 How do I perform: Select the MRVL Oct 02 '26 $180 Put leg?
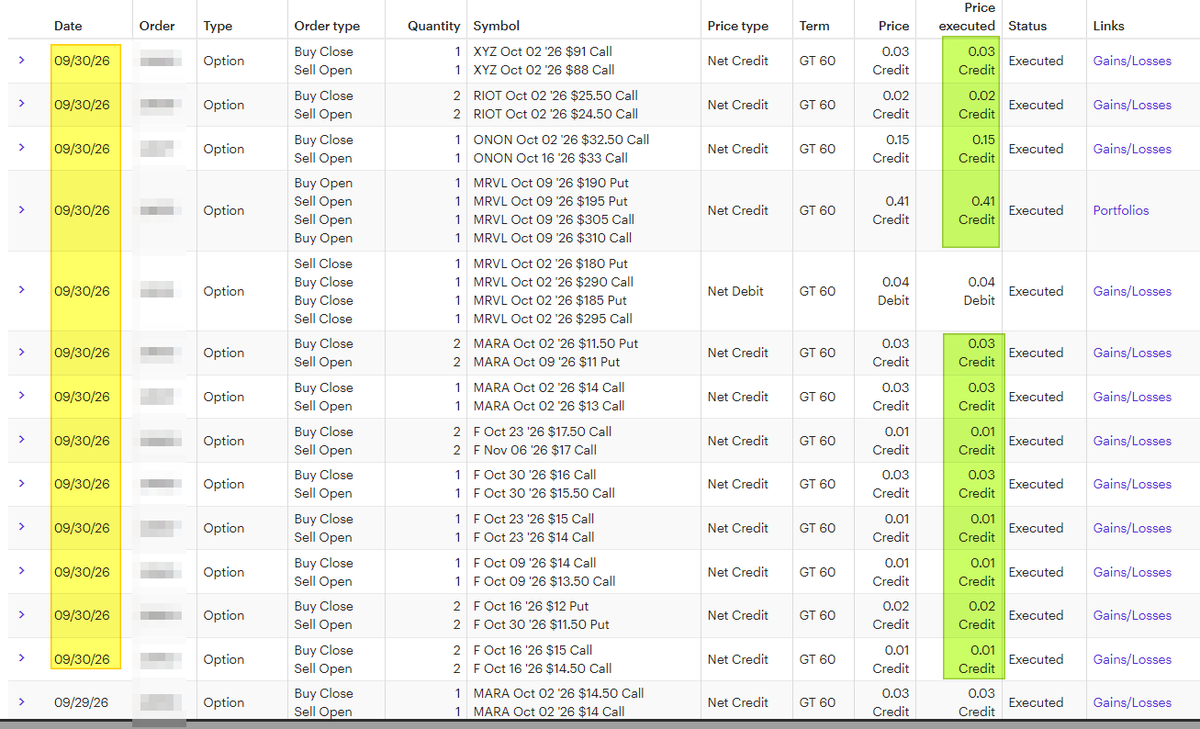coord(550,264)
